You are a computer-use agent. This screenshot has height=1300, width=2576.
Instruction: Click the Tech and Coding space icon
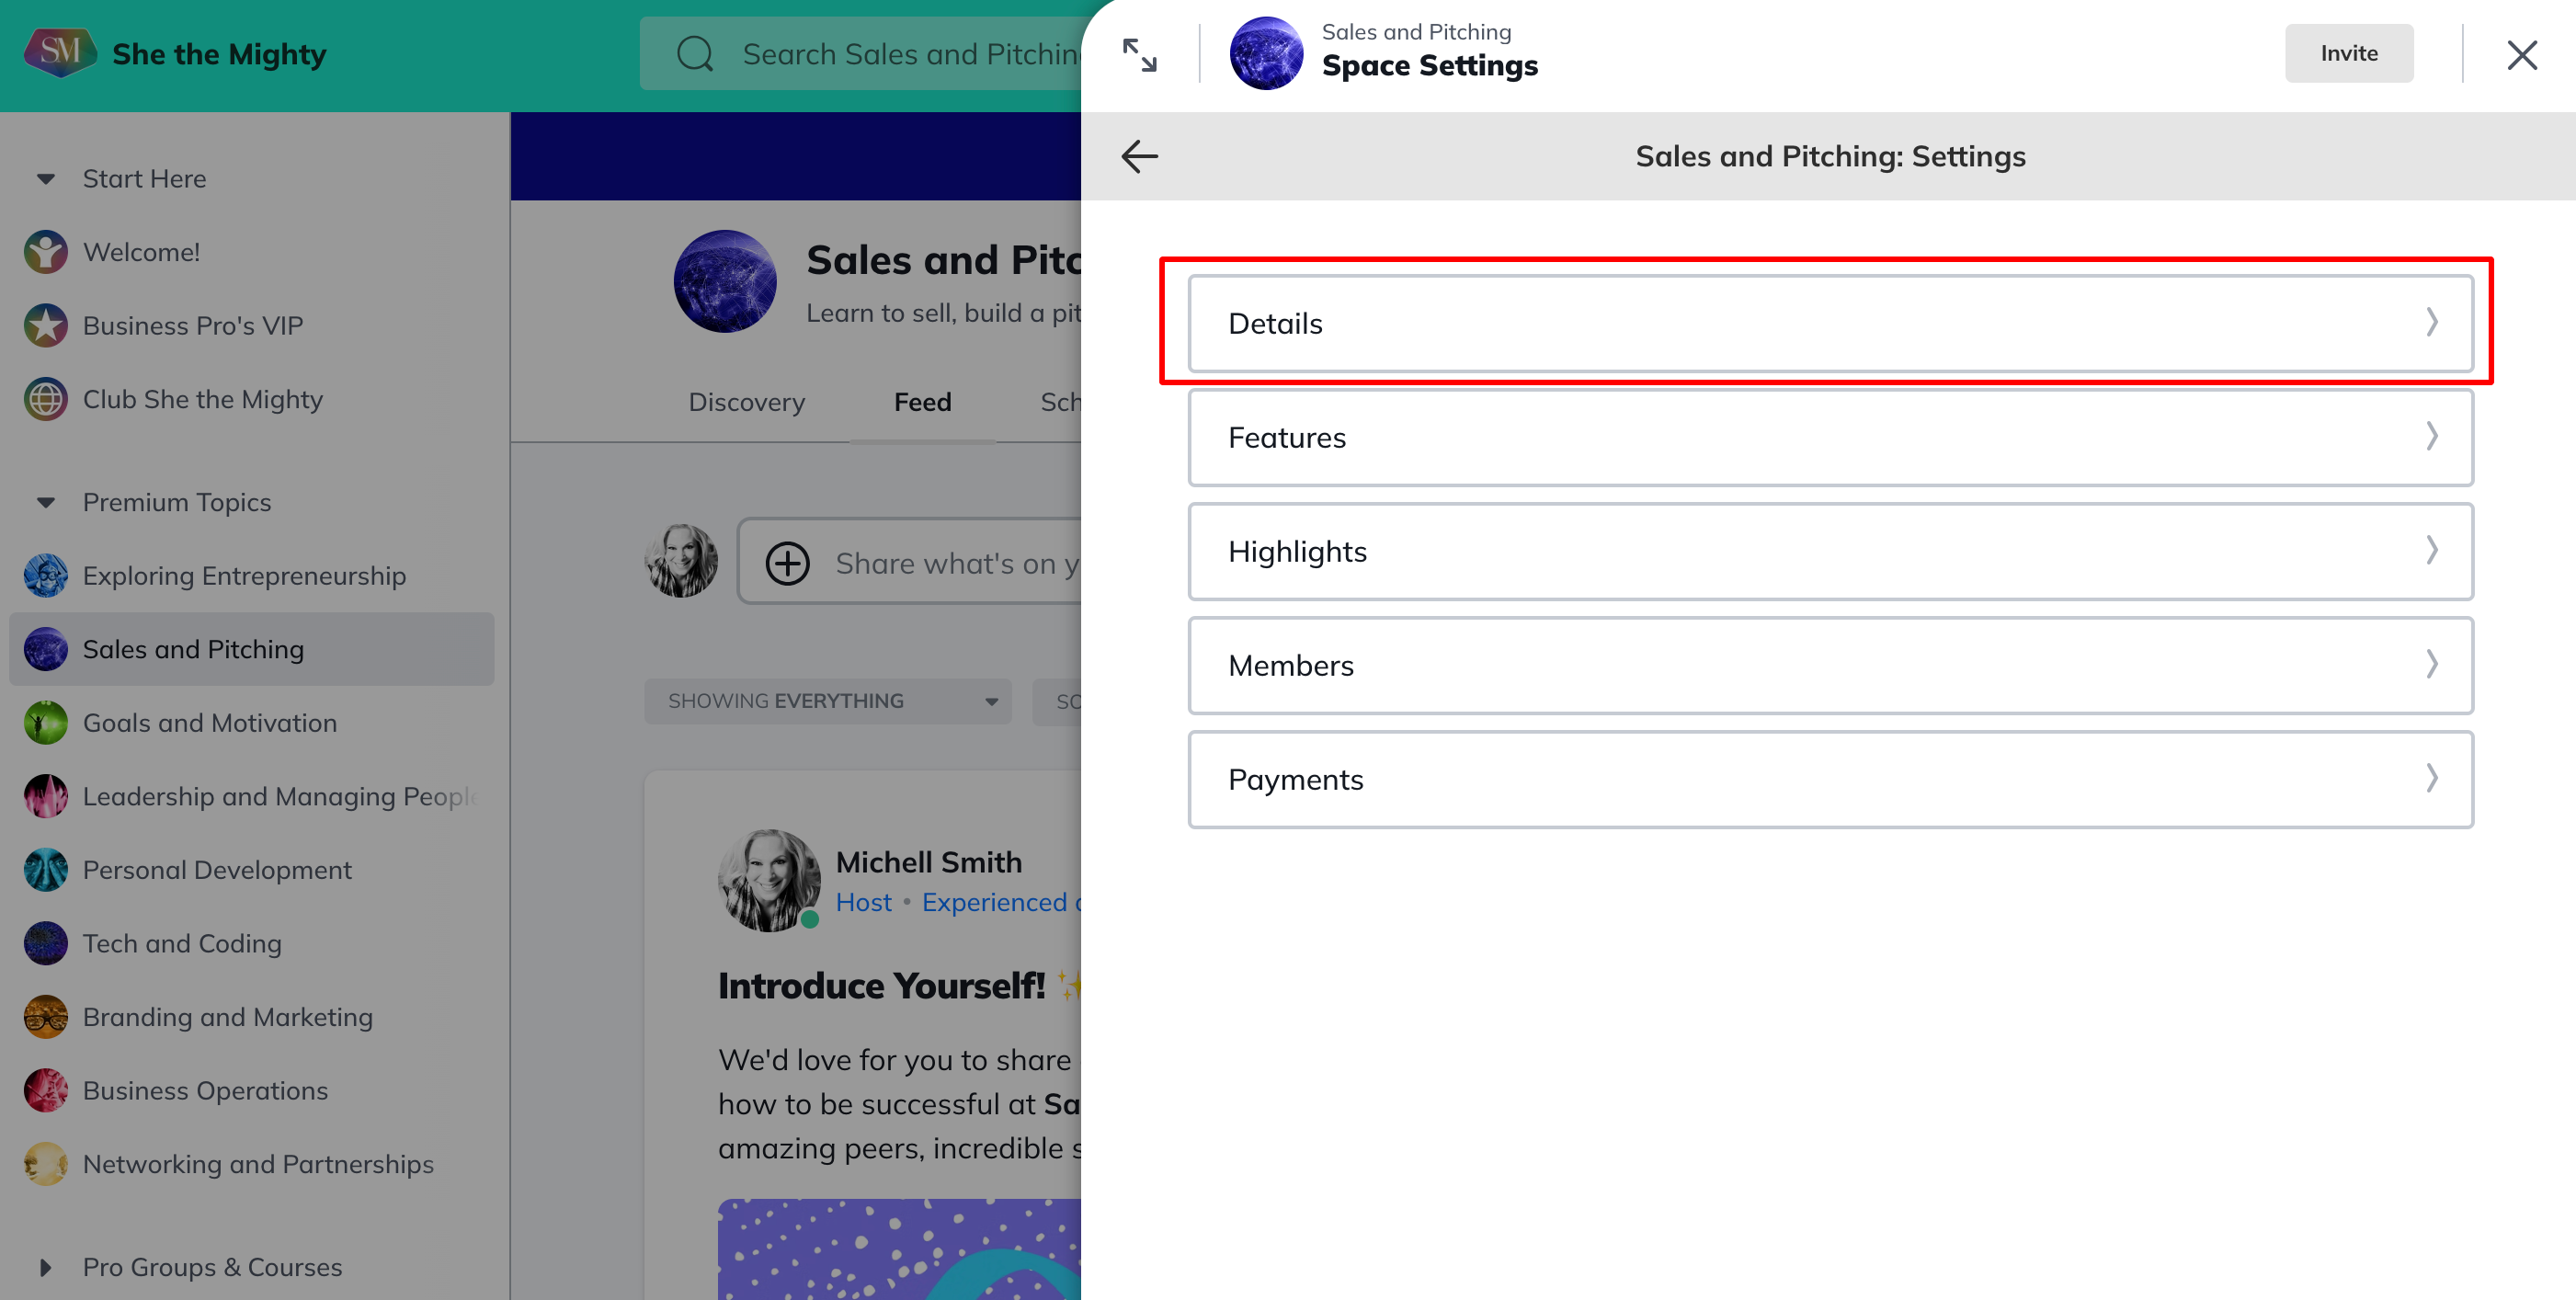coord(46,943)
